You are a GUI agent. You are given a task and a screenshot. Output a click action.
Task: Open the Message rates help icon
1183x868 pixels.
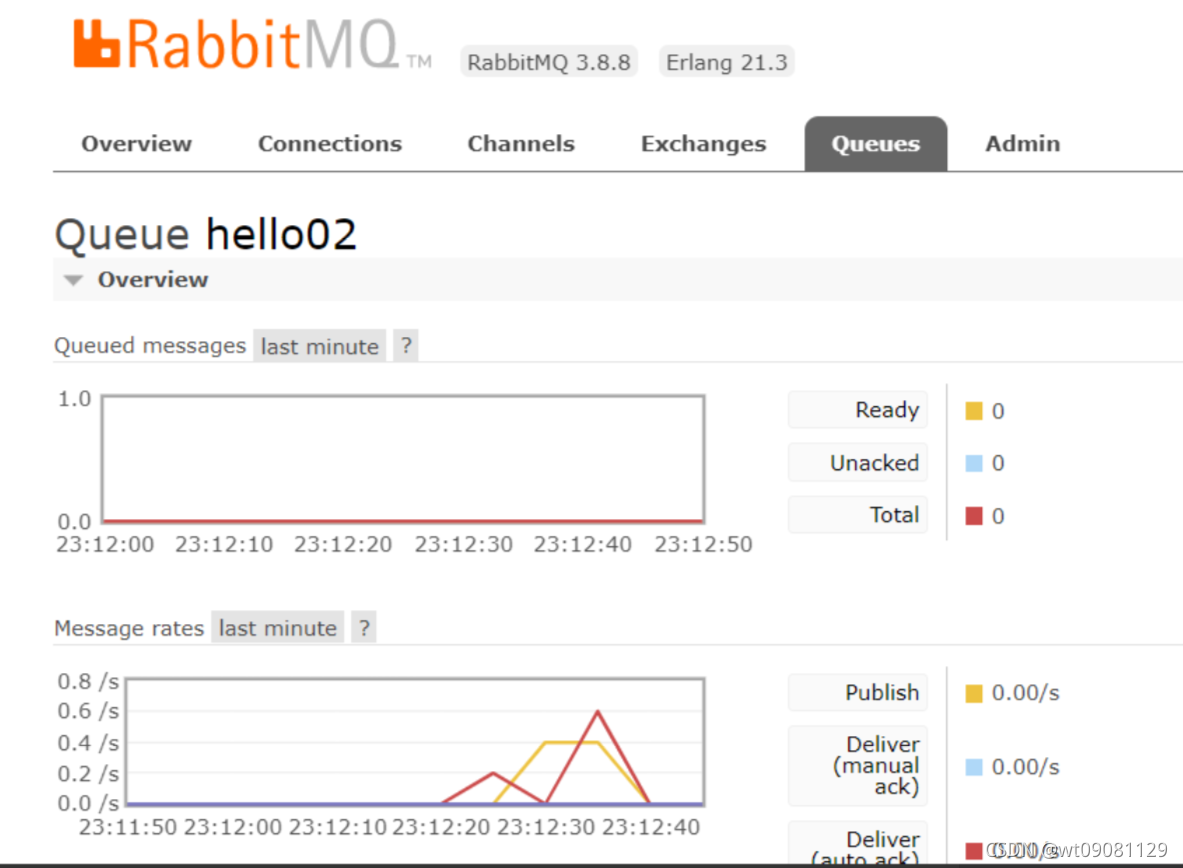[x=363, y=627]
